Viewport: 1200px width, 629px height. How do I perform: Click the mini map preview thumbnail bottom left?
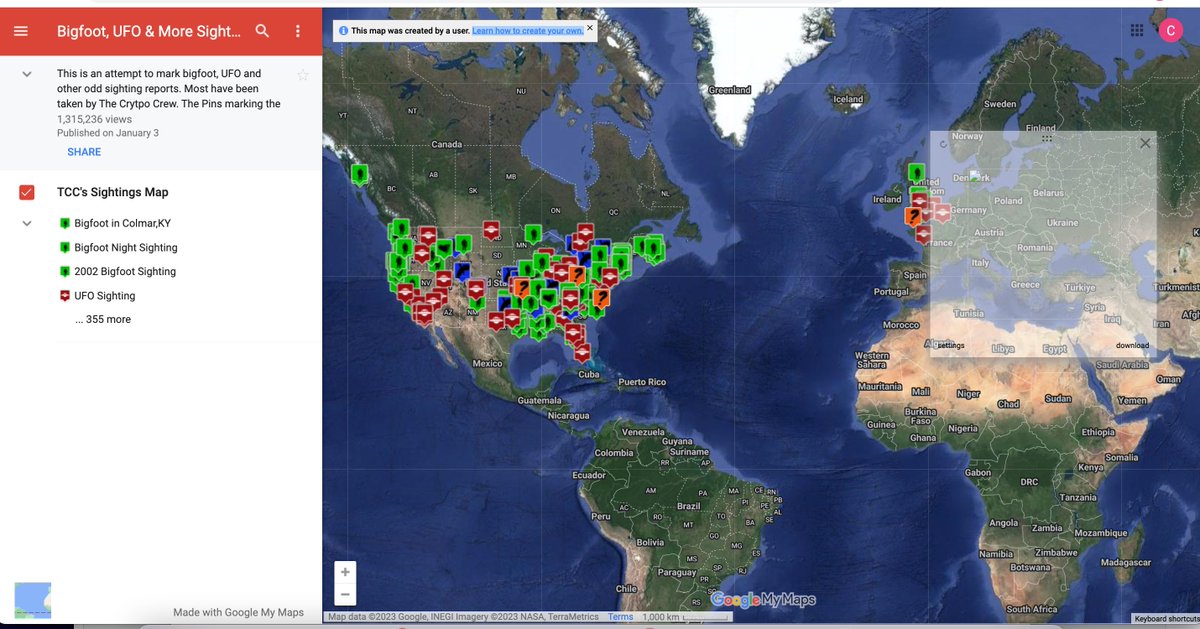point(33,599)
